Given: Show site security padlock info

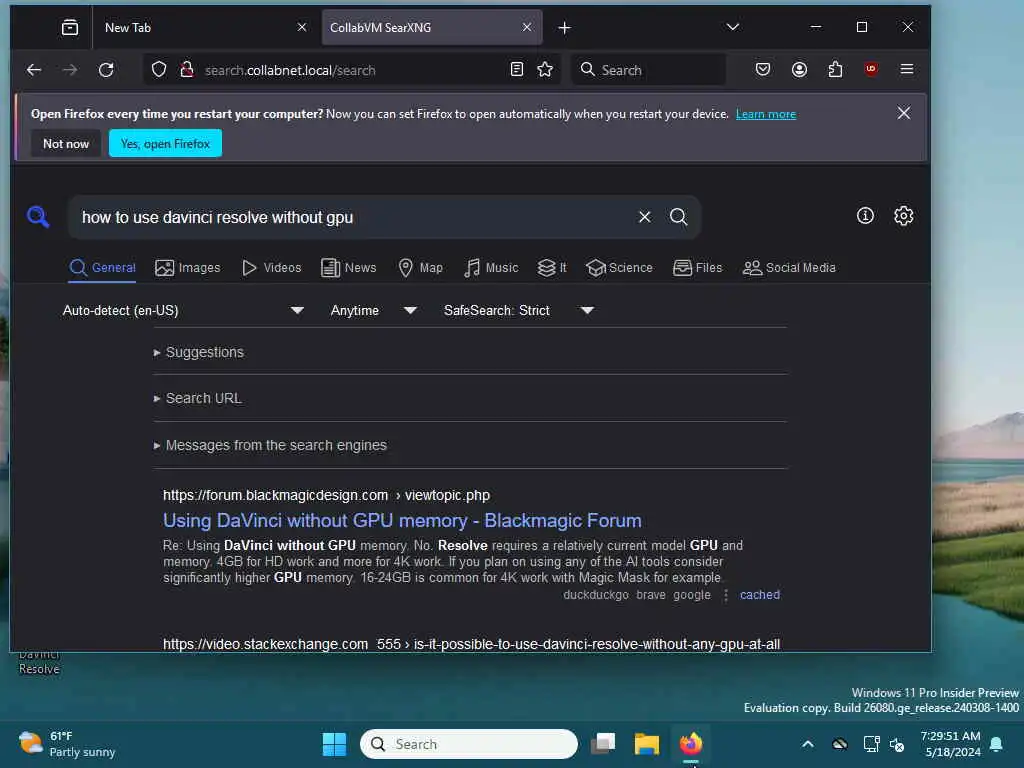Looking at the screenshot, I should tap(187, 70).
